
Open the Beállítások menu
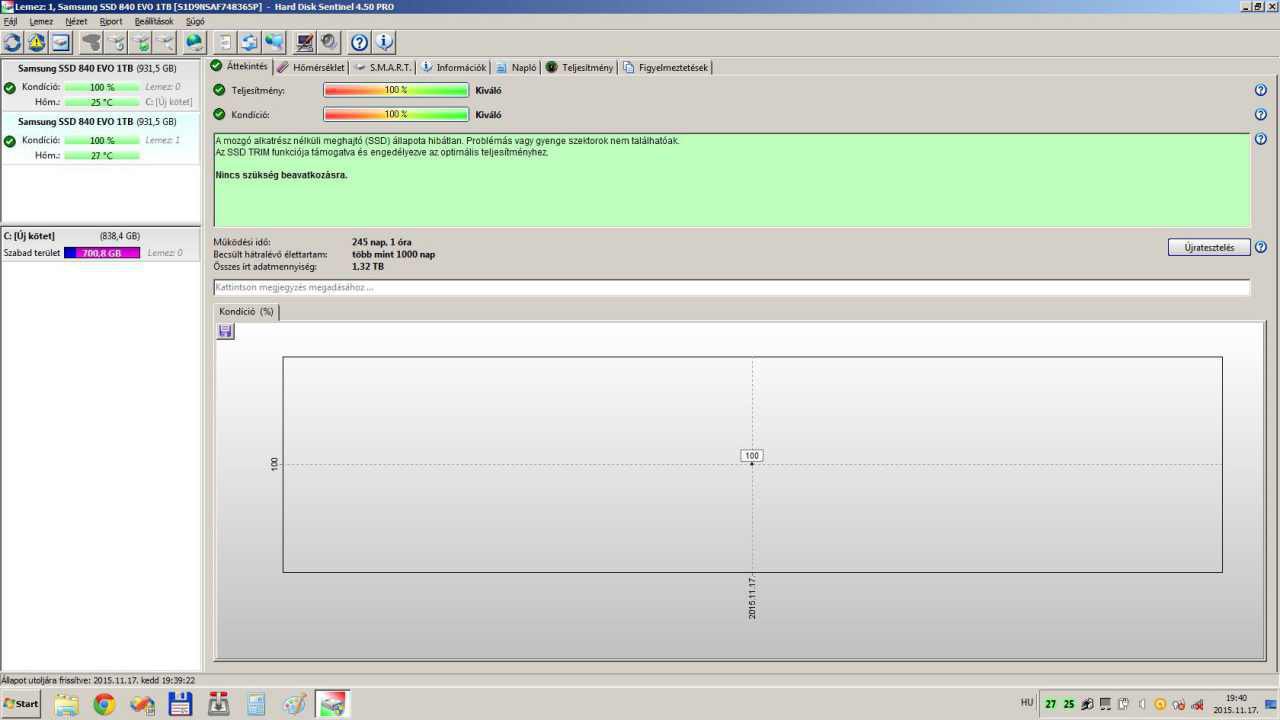pos(154,21)
